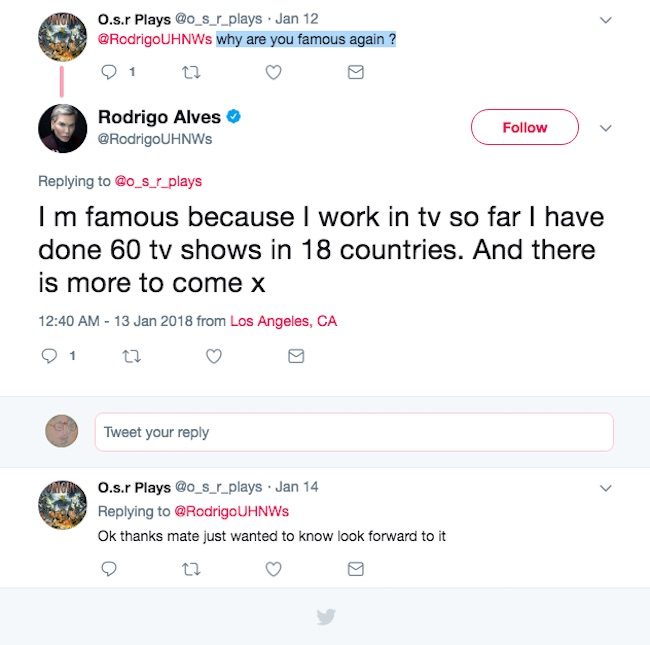
Task: Reply to Rodrigo Alves' main tweet
Action: (49, 356)
